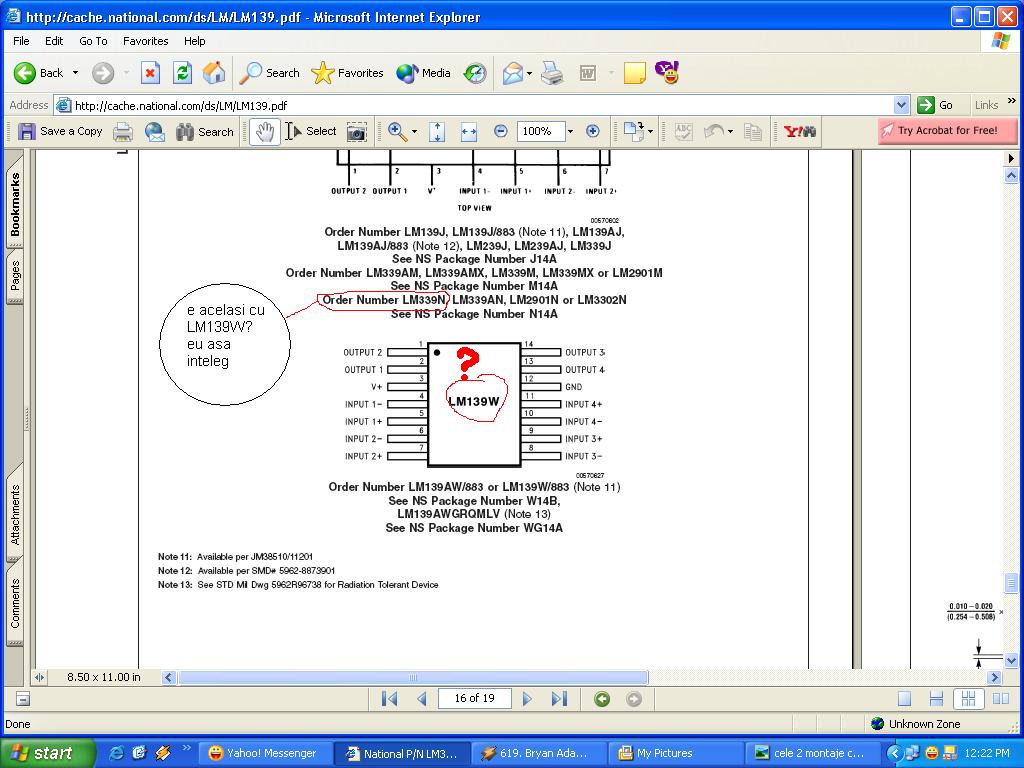The image size is (1024, 768).
Task: Click the Mail envelope icon
Action: 513,73
